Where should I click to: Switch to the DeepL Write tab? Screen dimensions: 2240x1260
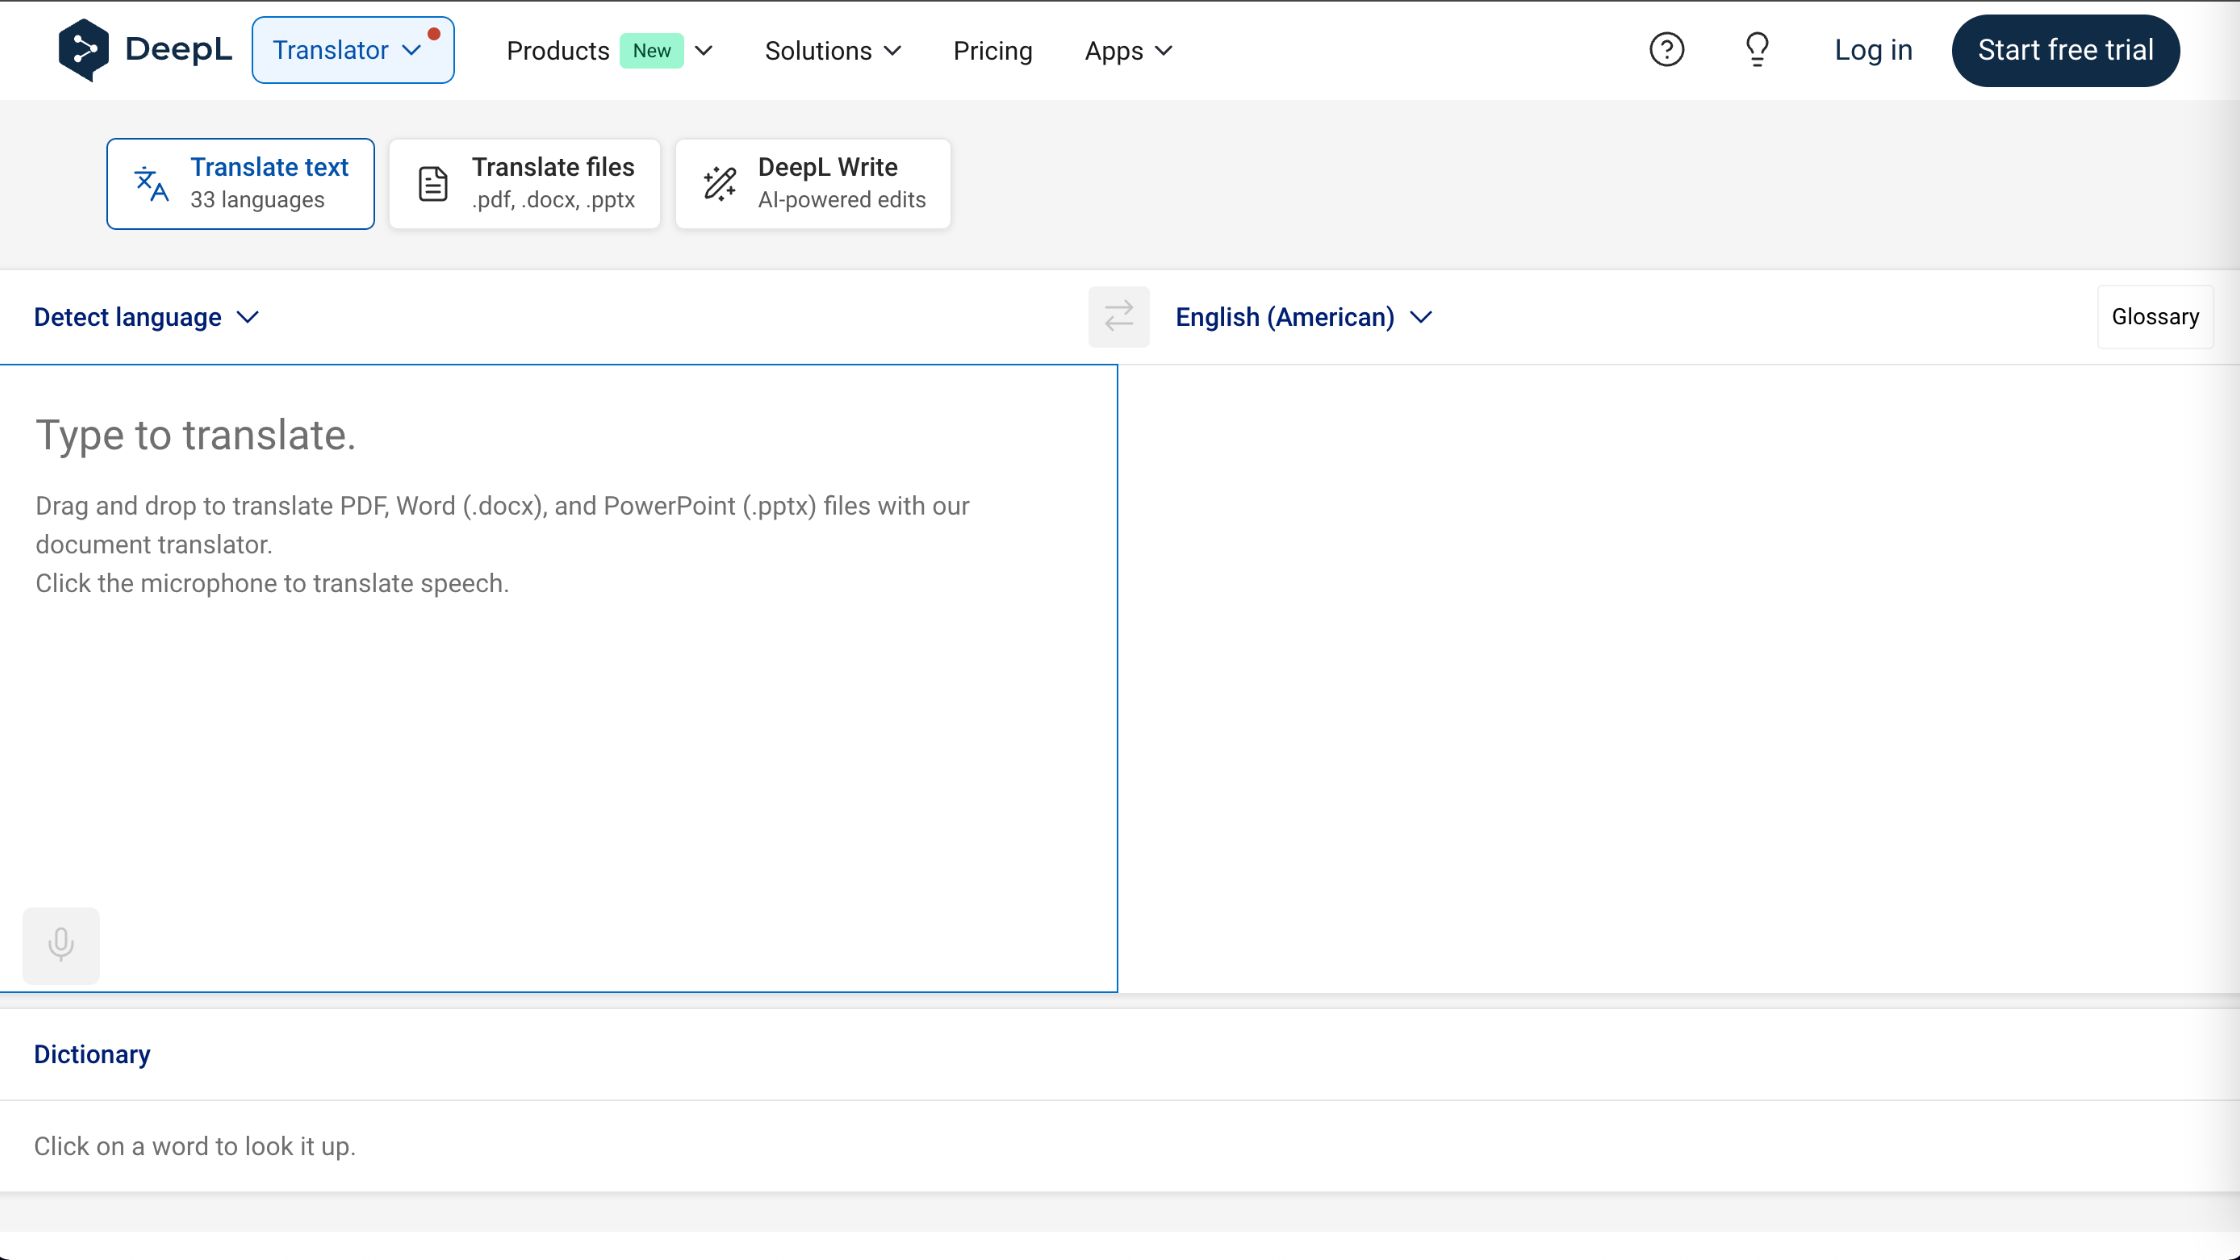tap(813, 184)
